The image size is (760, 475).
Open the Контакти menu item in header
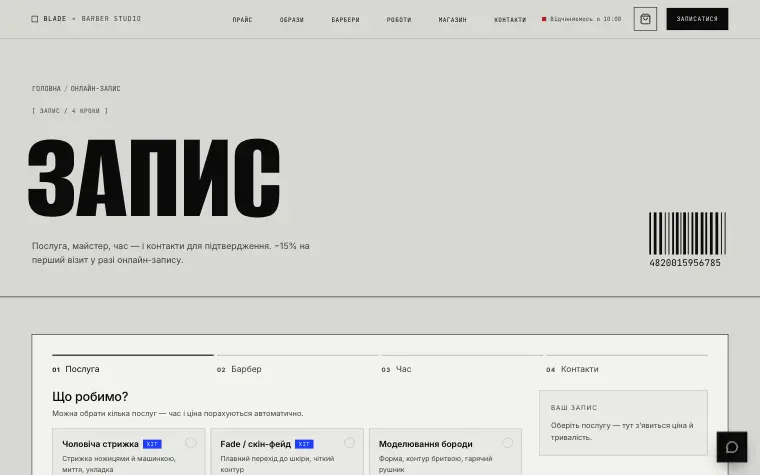(x=510, y=20)
